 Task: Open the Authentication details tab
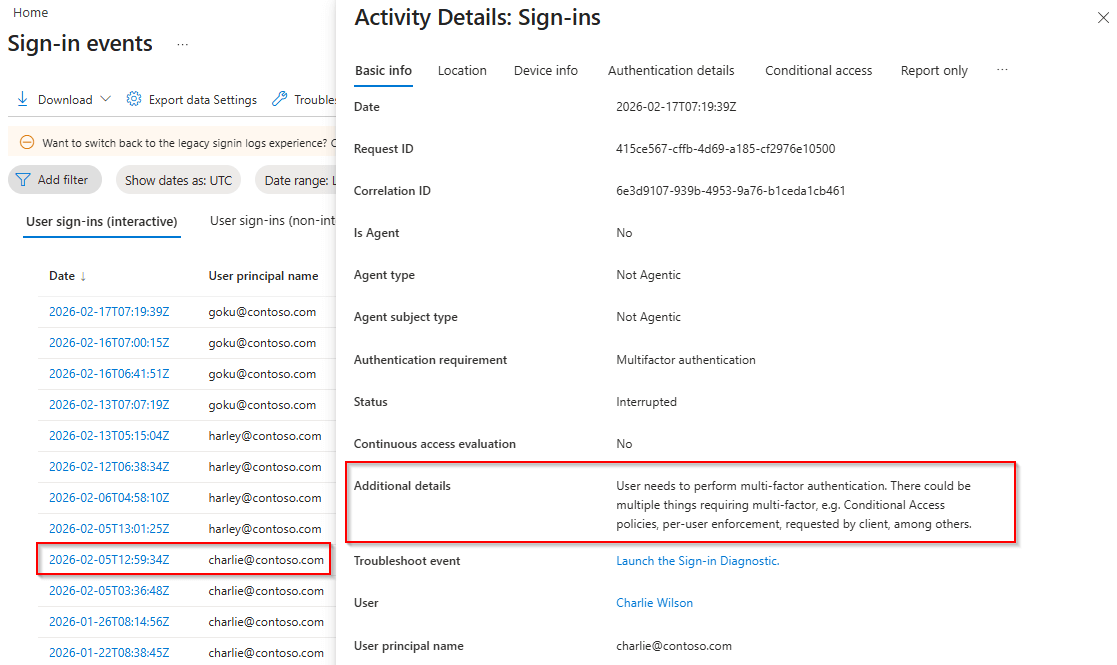[671, 70]
